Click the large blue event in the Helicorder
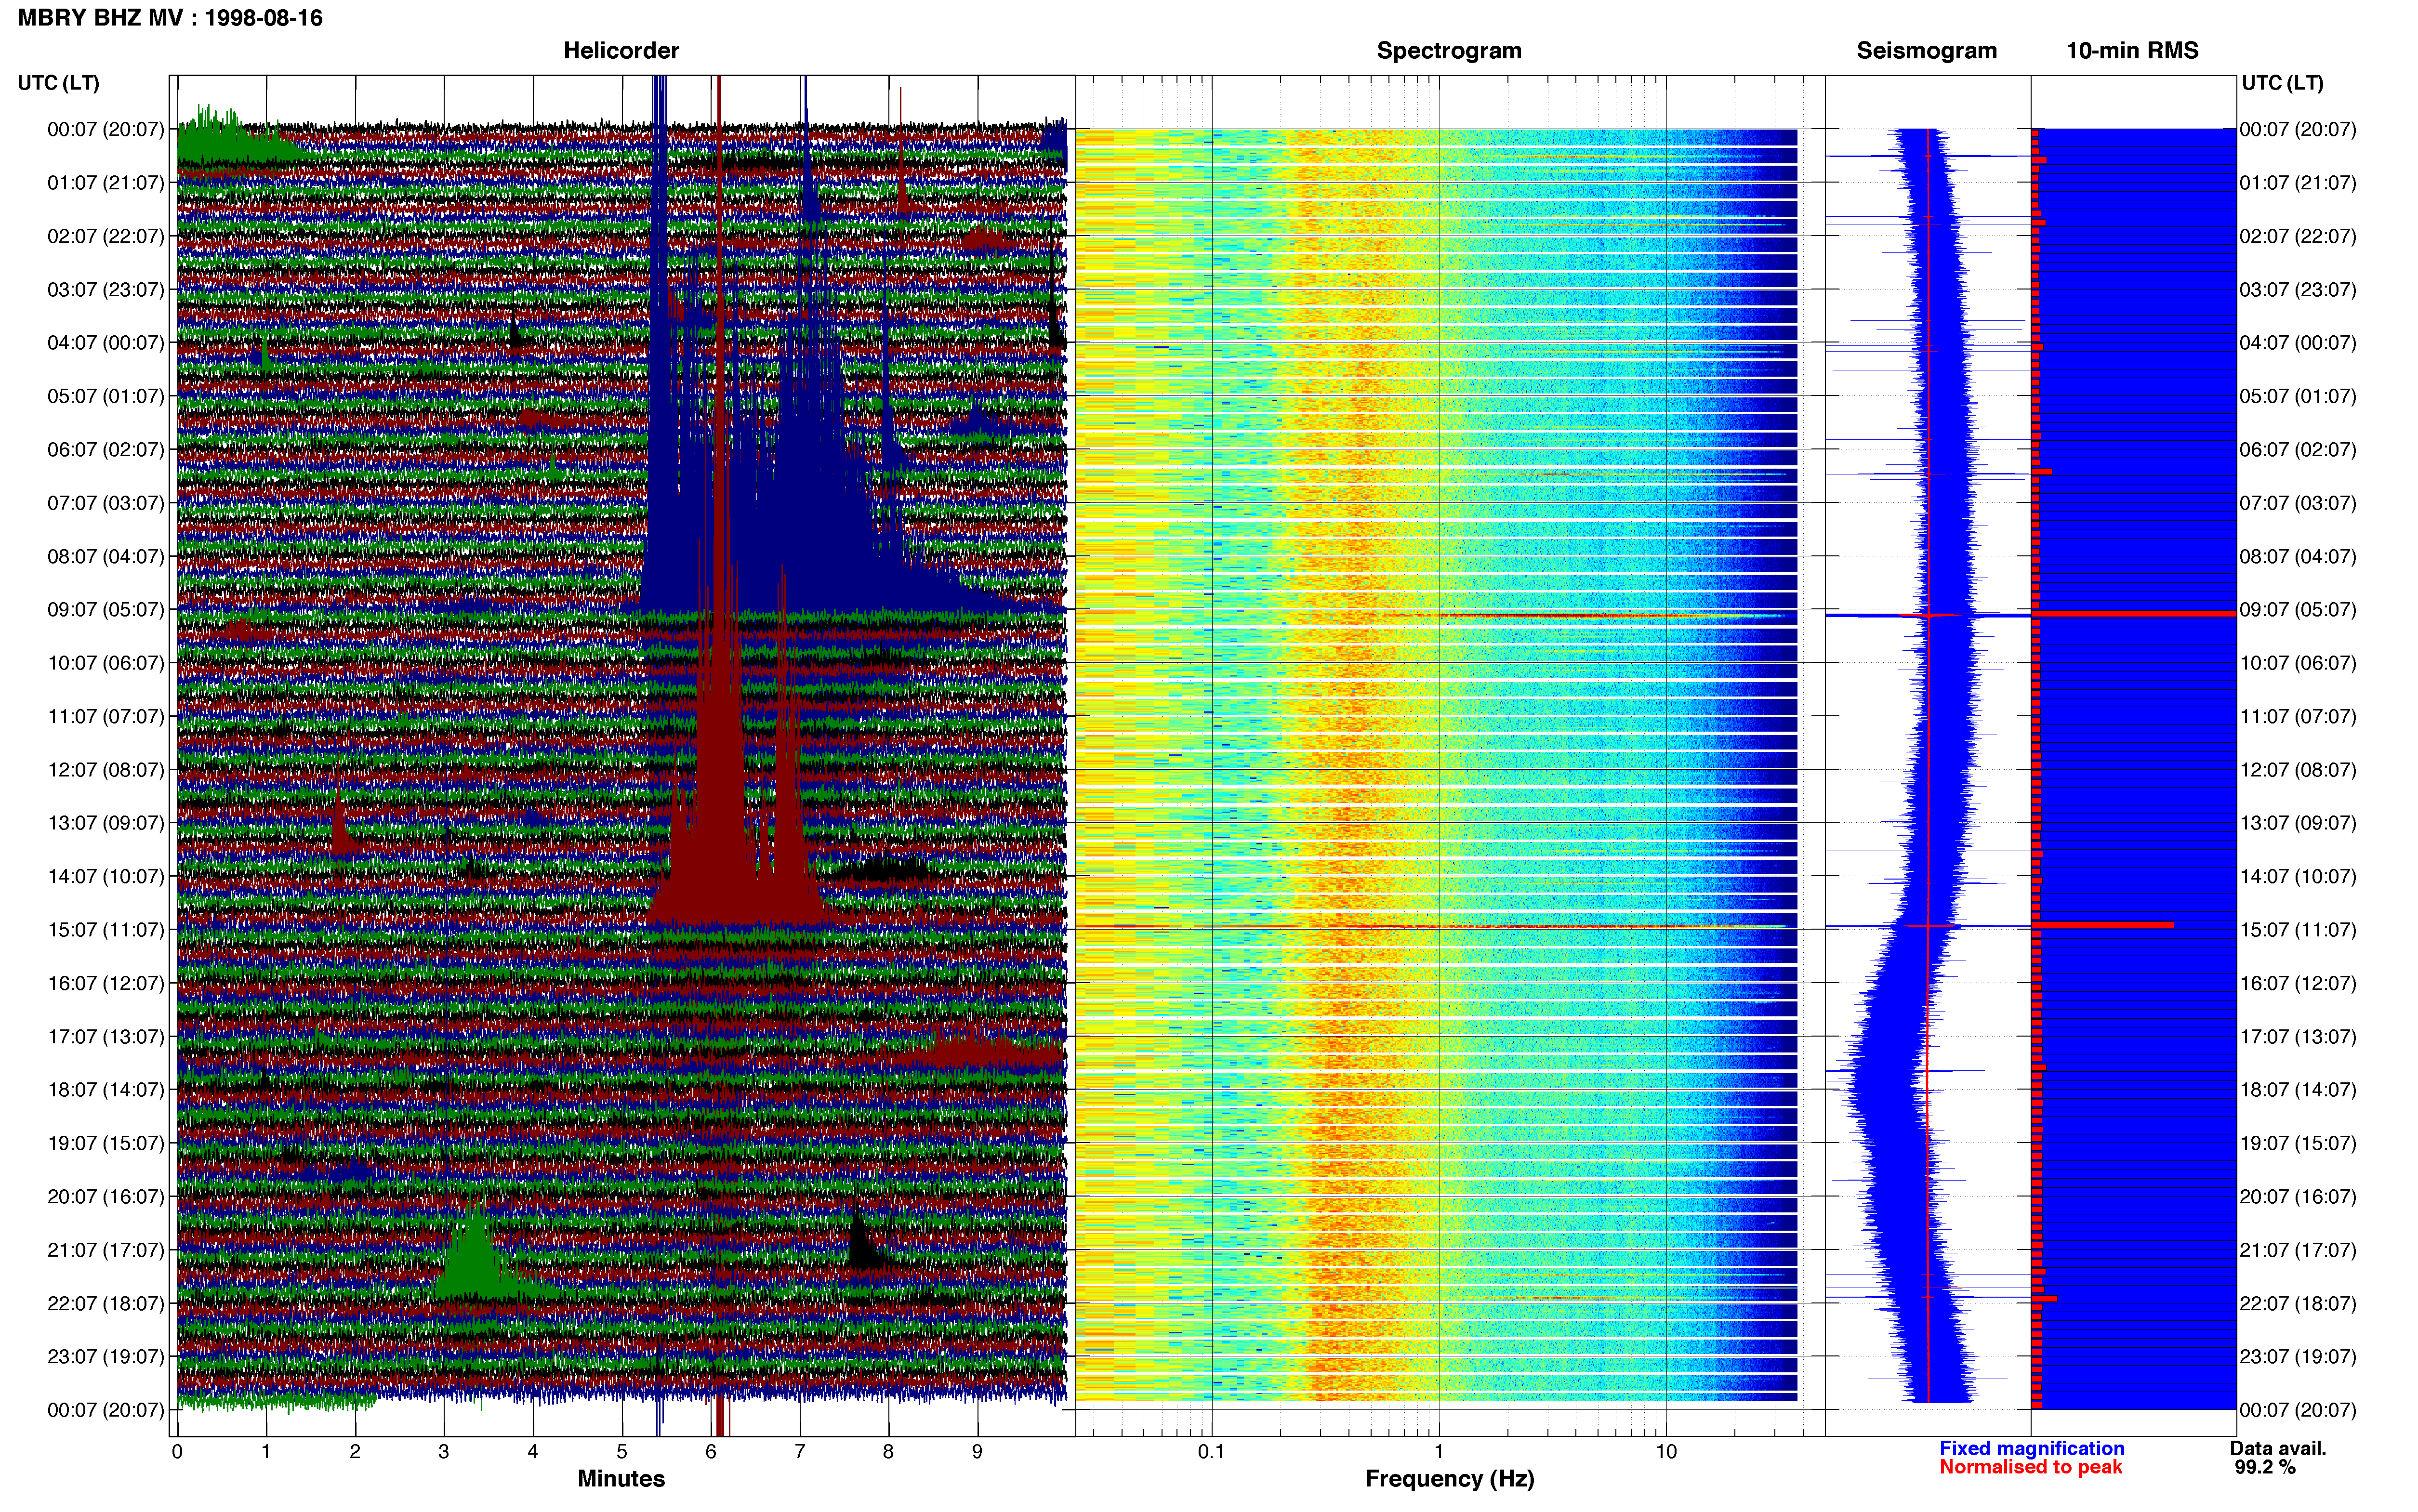The width and height of the screenshot is (2418, 1512). click(x=780, y=500)
